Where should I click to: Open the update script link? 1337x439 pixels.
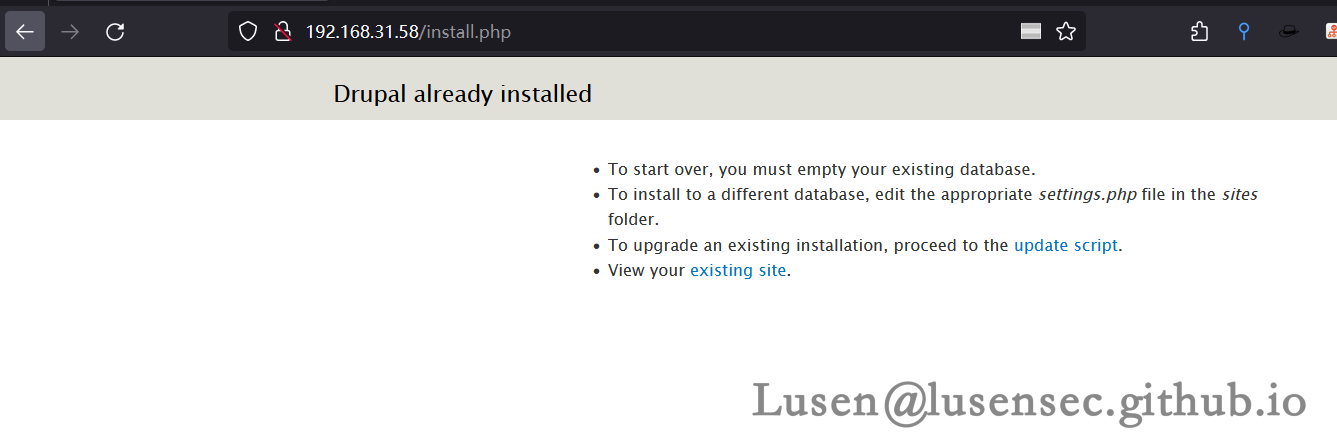tap(1065, 245)
